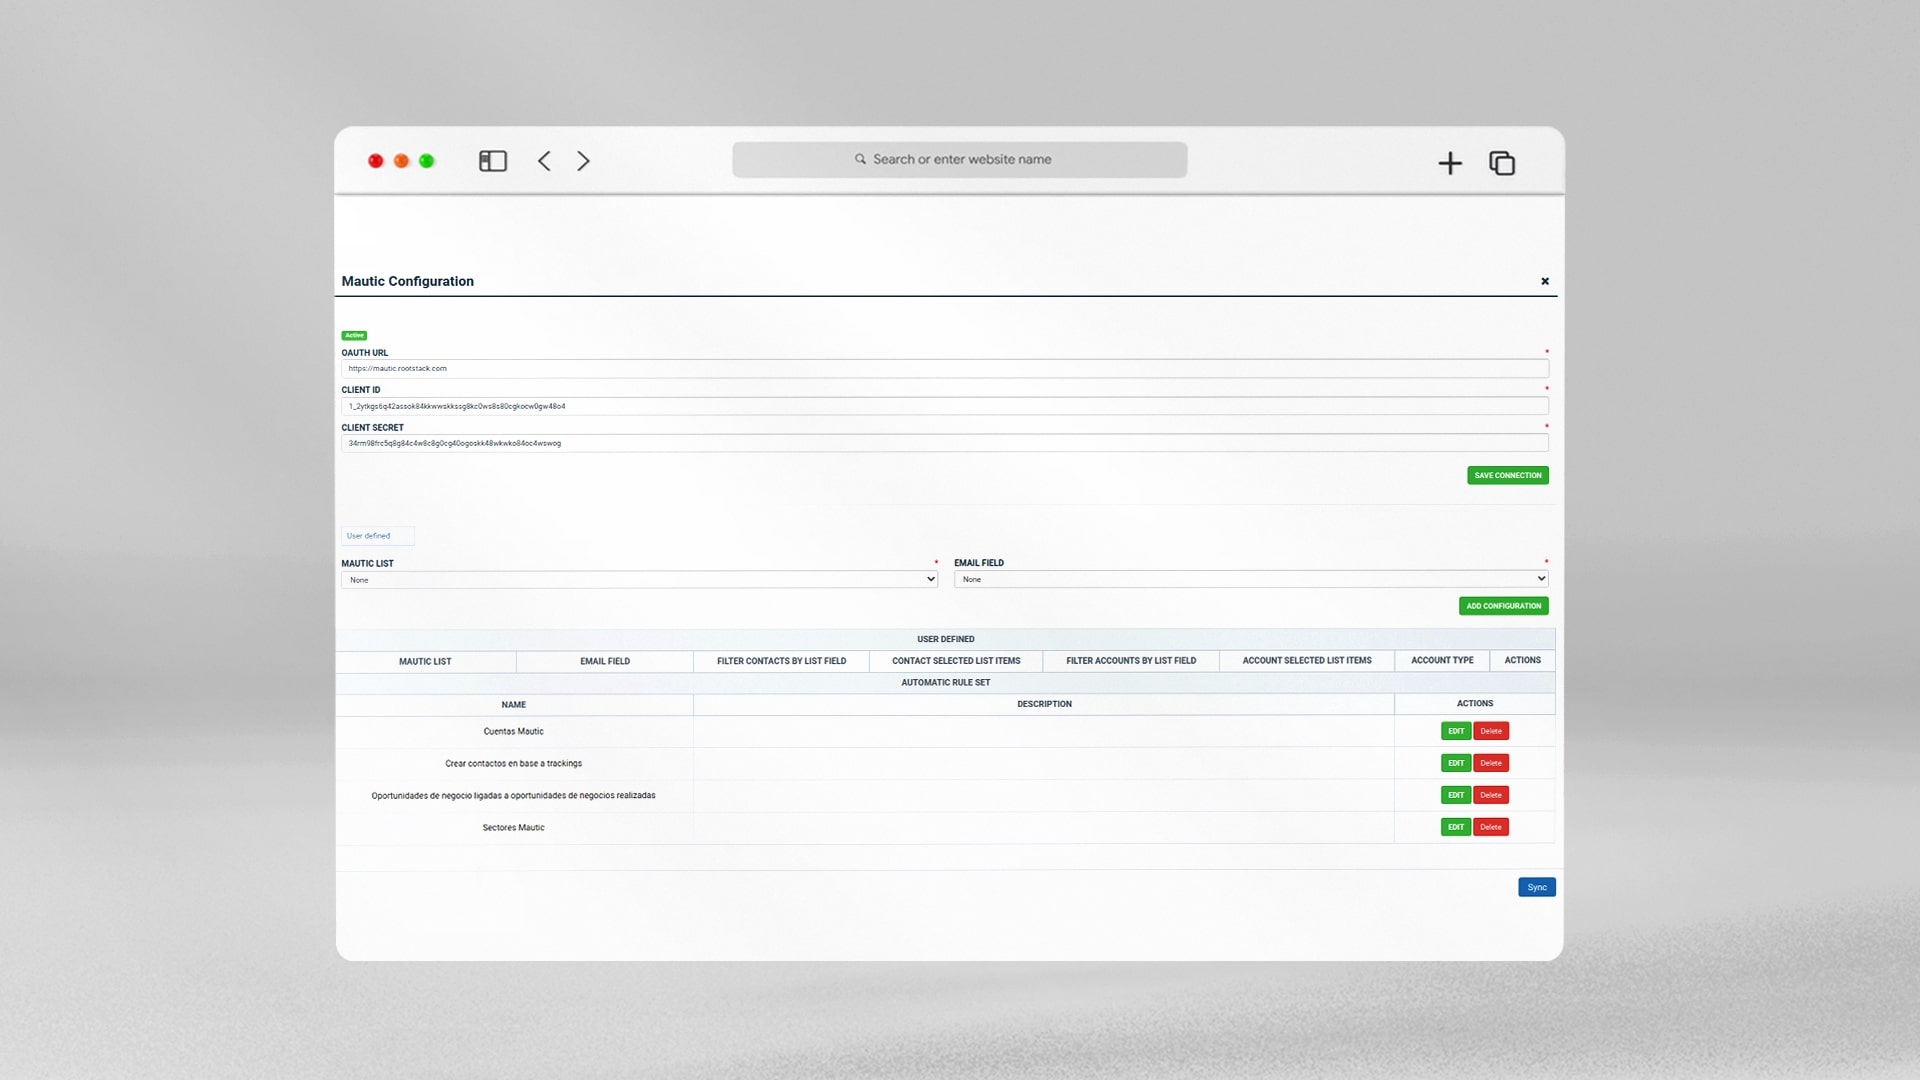Save the connection settings

pyautogui.click(x=1508, y=475)
